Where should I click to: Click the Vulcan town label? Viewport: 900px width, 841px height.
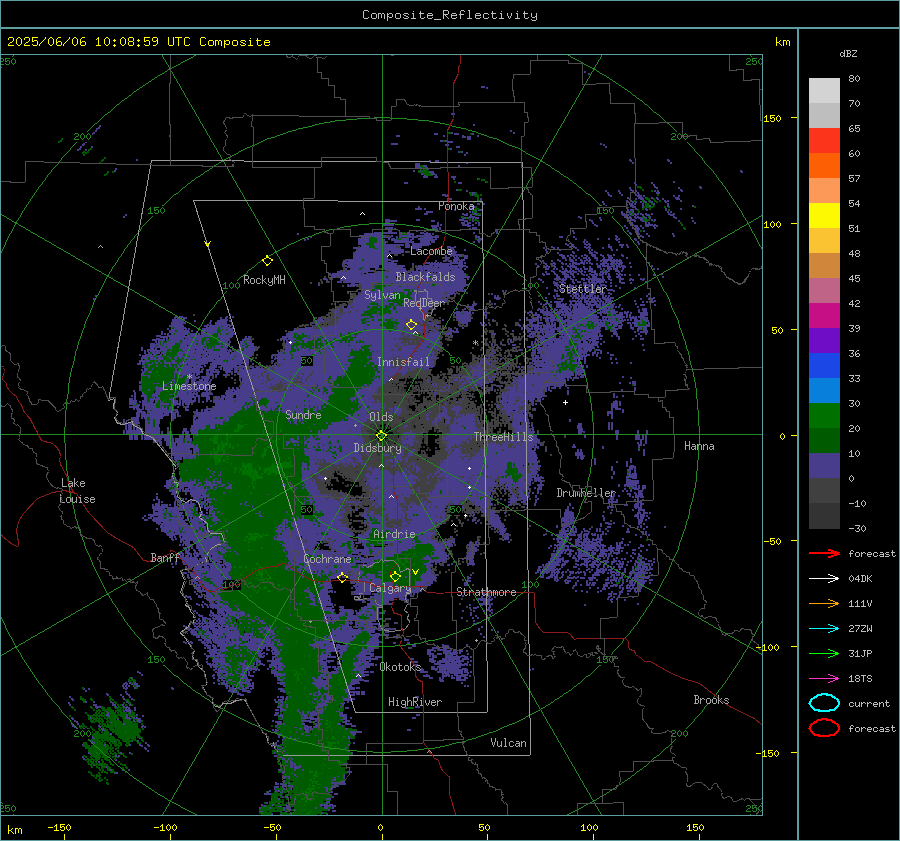point(508,743)
